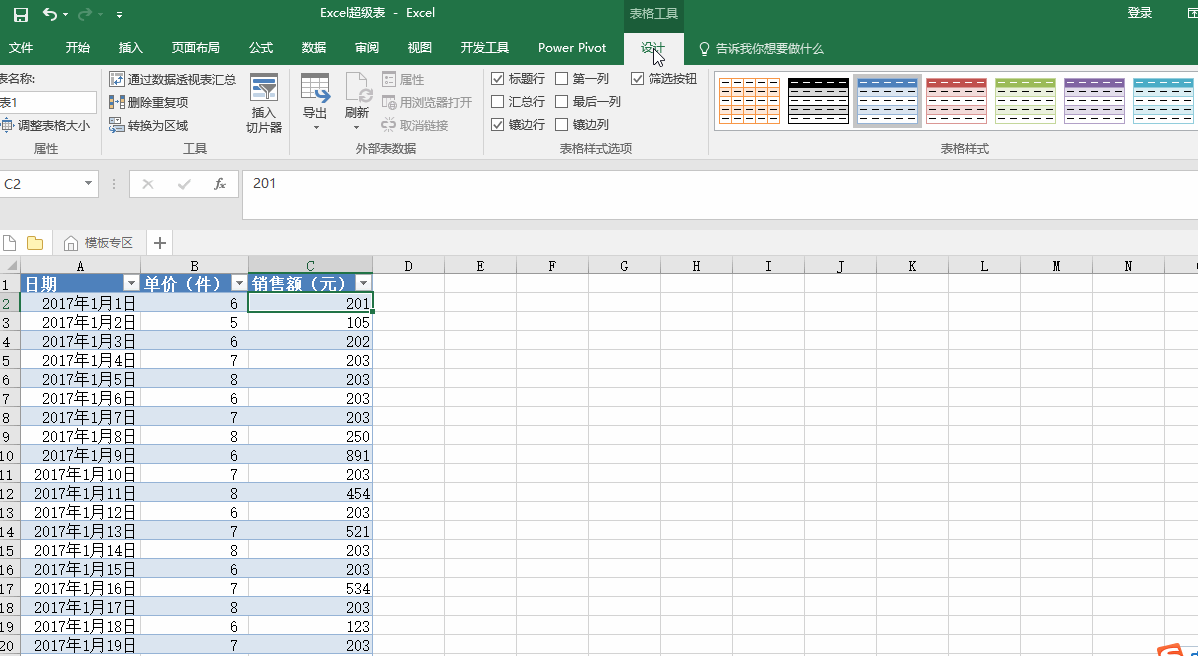Click cell with sales value 534
Screen dimensions: 1198x656
(310, 588)
